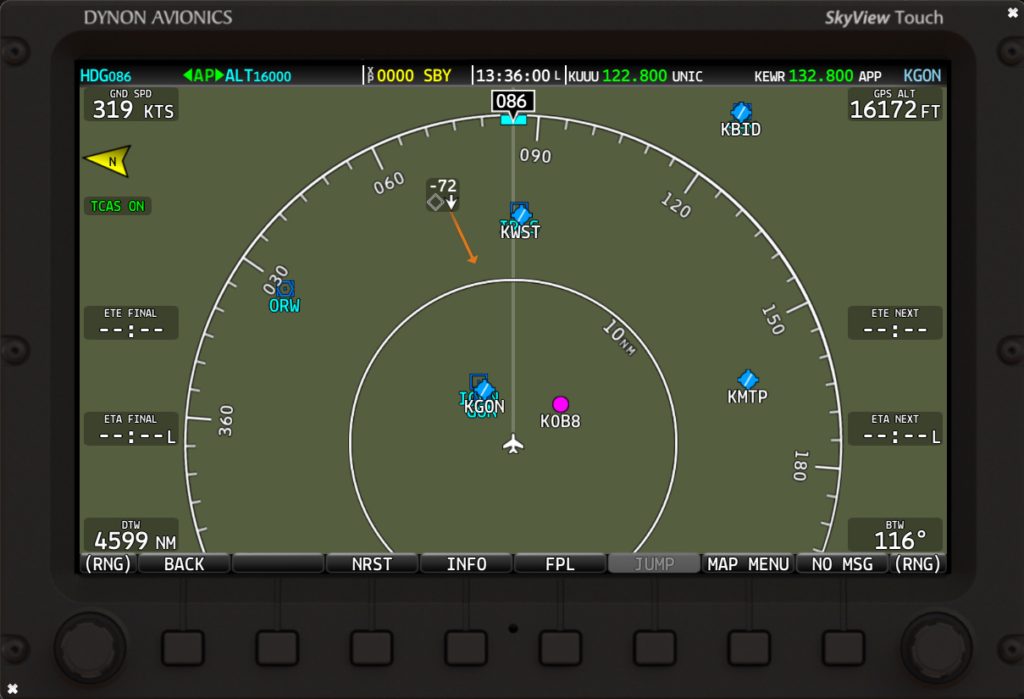The height and width of the screenshot is (699, 1024).
Task: Open the FPL flight plan menu
Action: [x=560, y=564]
